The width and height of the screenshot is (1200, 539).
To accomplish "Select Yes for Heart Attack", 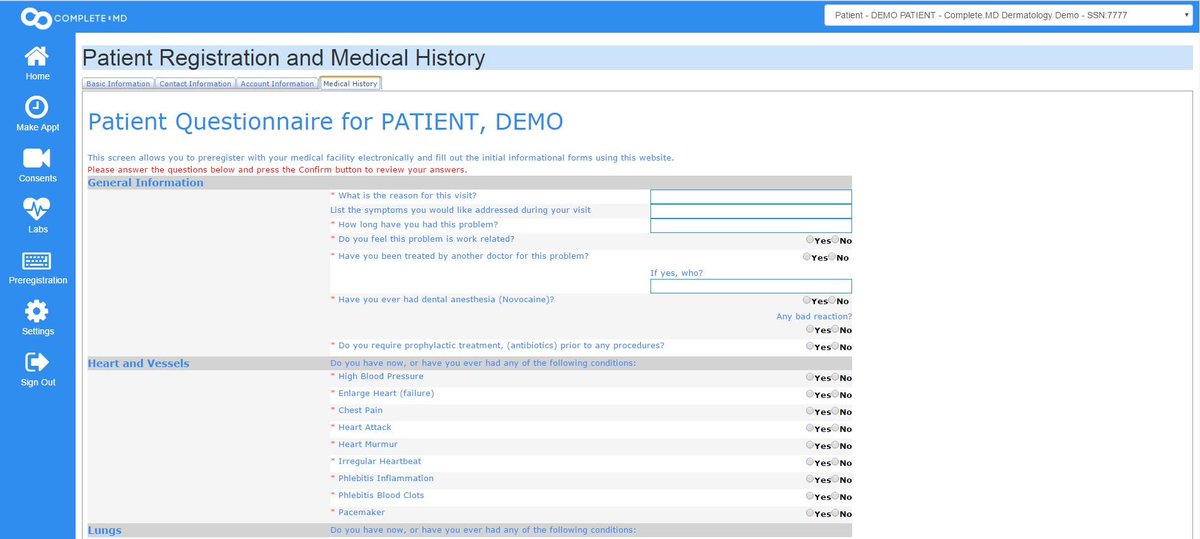I will click(x=810, y=428).
